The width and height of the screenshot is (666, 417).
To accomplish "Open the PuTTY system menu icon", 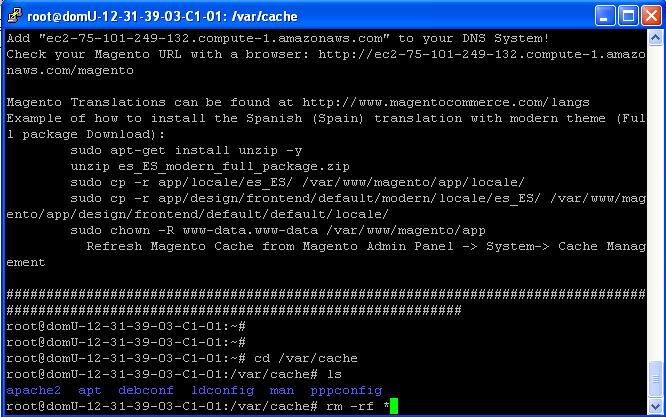I will (x=14, y=16).
